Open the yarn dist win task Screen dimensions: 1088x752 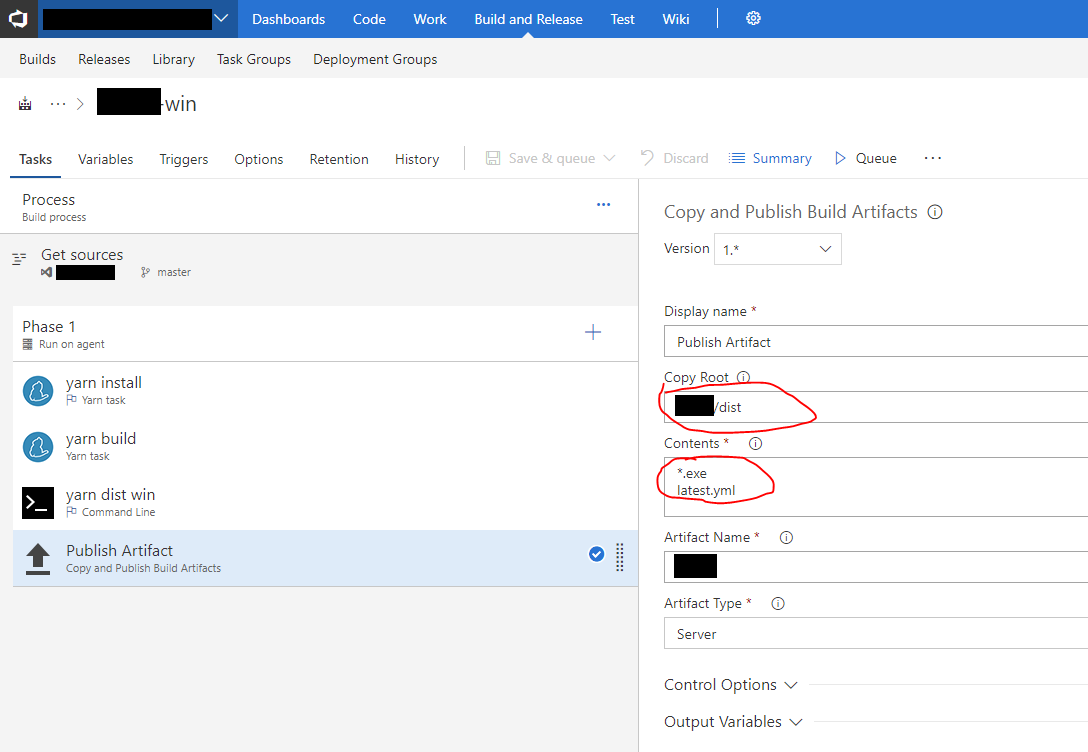(x=325, y=502)
